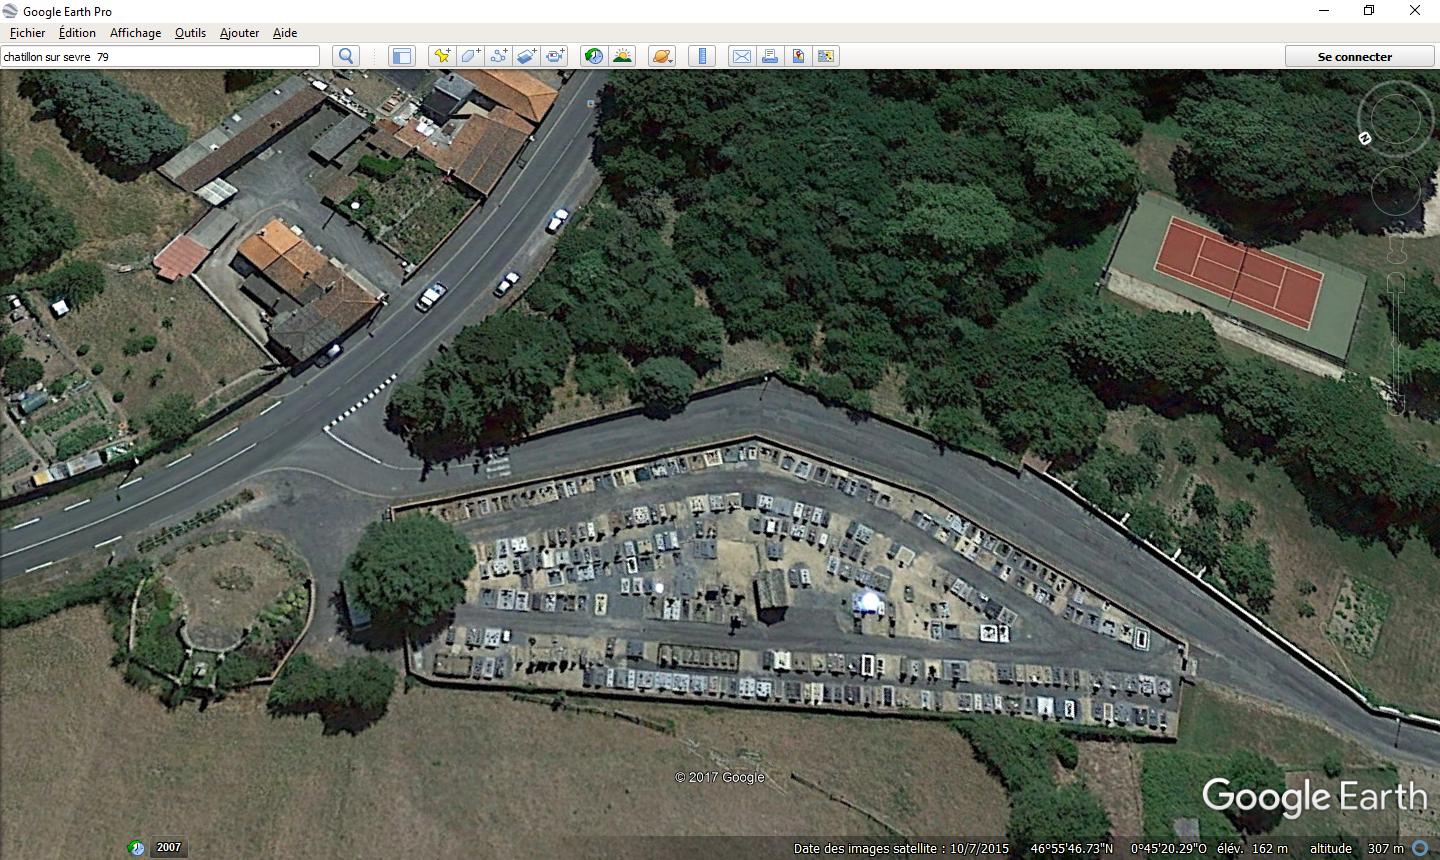Show the ruler tool

702,56
